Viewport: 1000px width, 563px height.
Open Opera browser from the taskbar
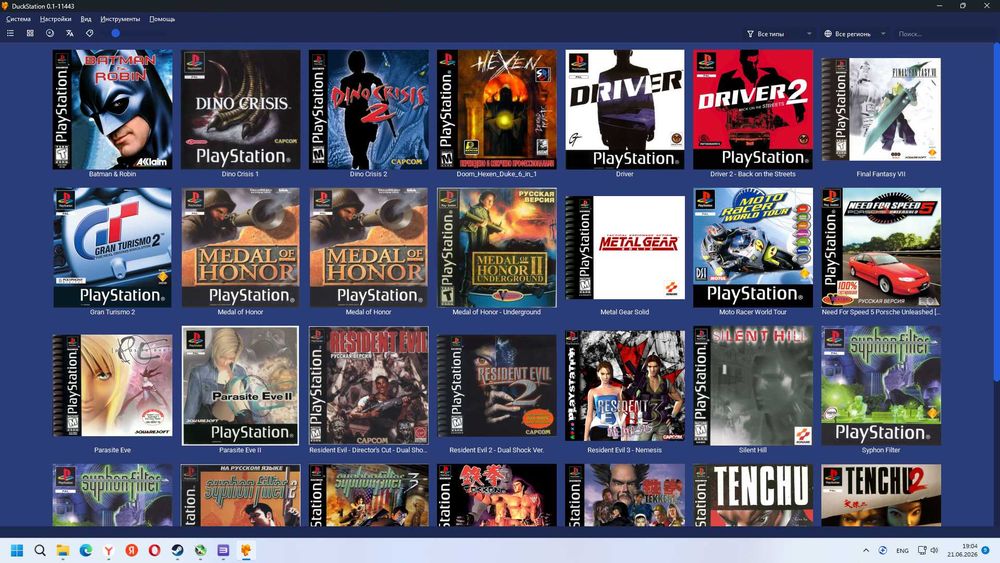(x=154, y=550)
